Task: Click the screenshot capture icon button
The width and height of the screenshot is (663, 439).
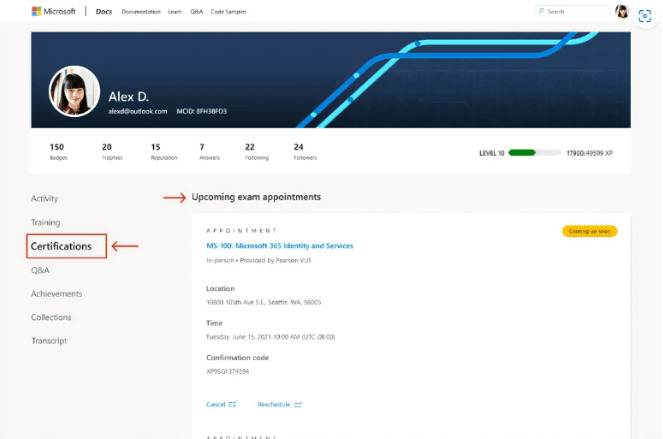Action: [644, 16]
